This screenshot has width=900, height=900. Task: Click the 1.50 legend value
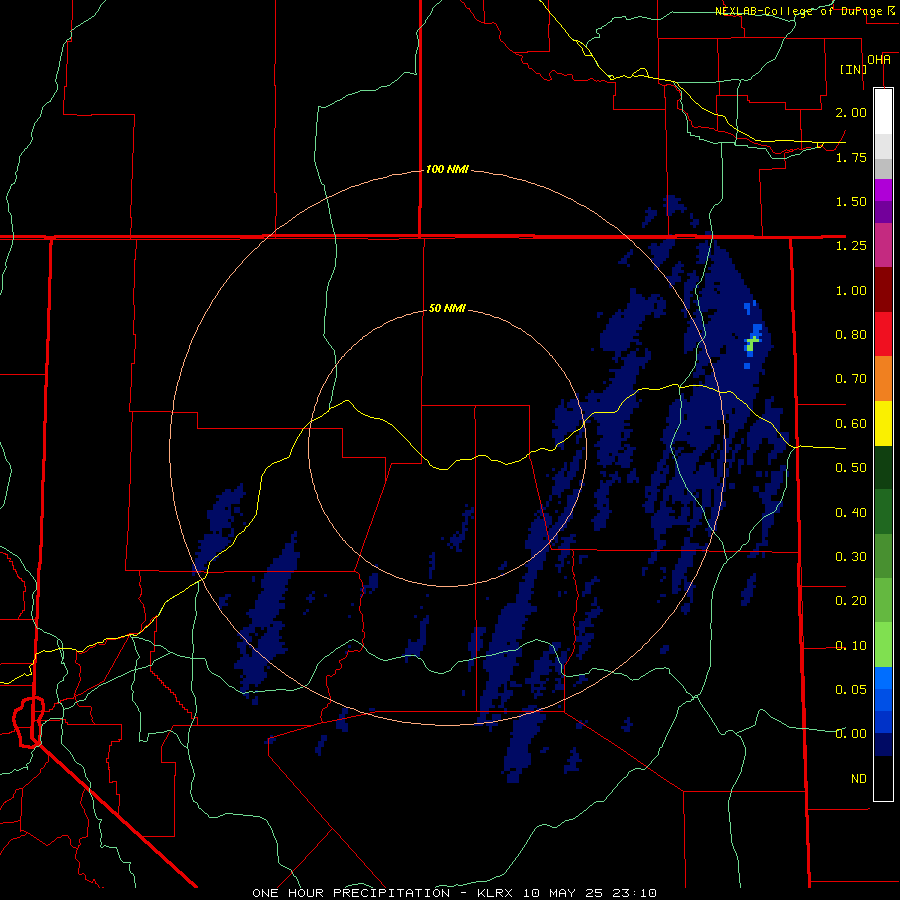click(851, 201)
